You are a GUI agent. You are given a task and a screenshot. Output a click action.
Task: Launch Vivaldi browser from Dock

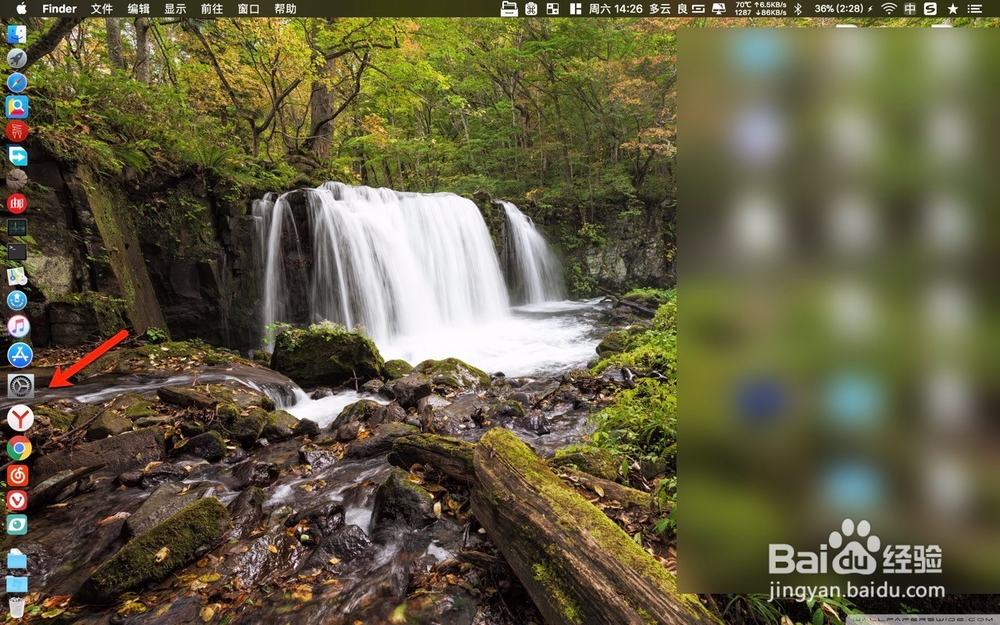pos(17,501)
